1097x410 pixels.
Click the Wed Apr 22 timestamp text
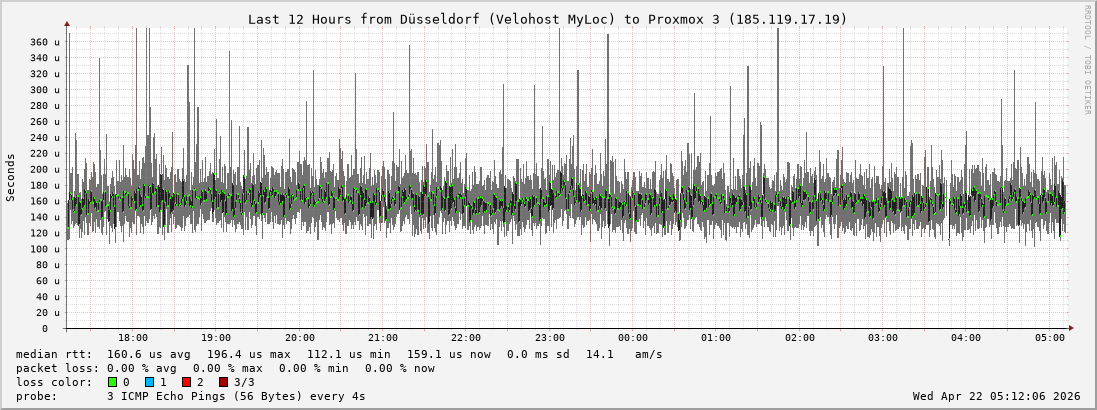click(996, 396)
